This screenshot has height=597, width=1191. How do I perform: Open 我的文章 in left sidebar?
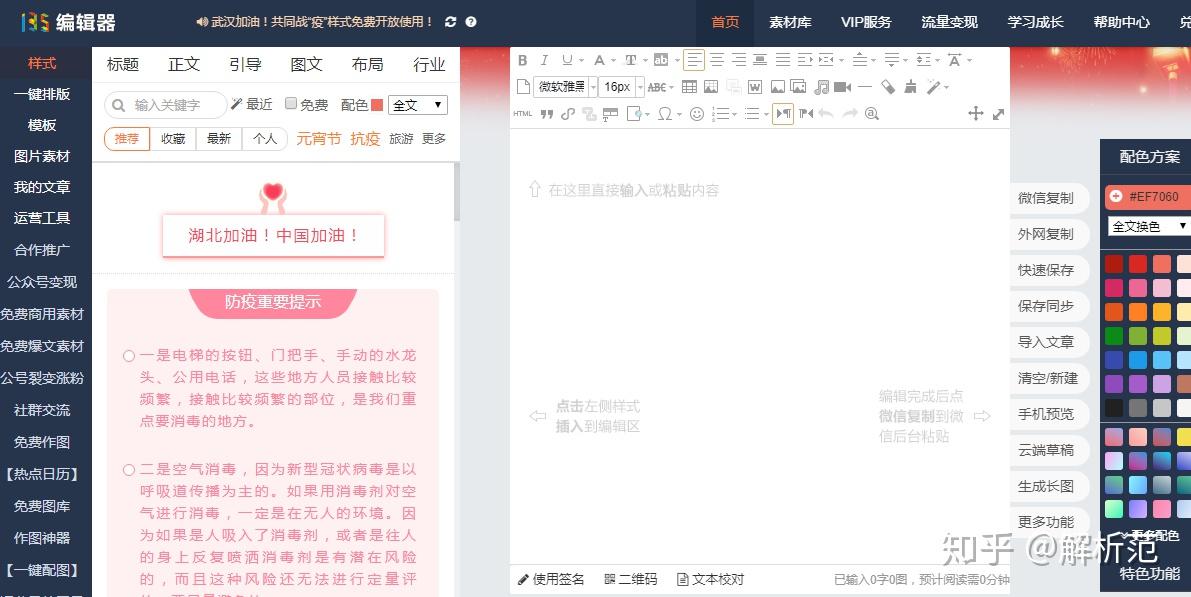[x=42, y=187]
